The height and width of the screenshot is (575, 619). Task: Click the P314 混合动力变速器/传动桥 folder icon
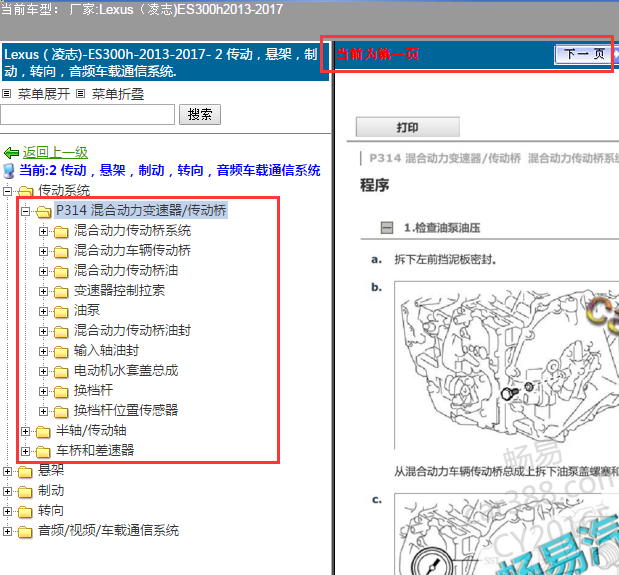tap(43, 212)
